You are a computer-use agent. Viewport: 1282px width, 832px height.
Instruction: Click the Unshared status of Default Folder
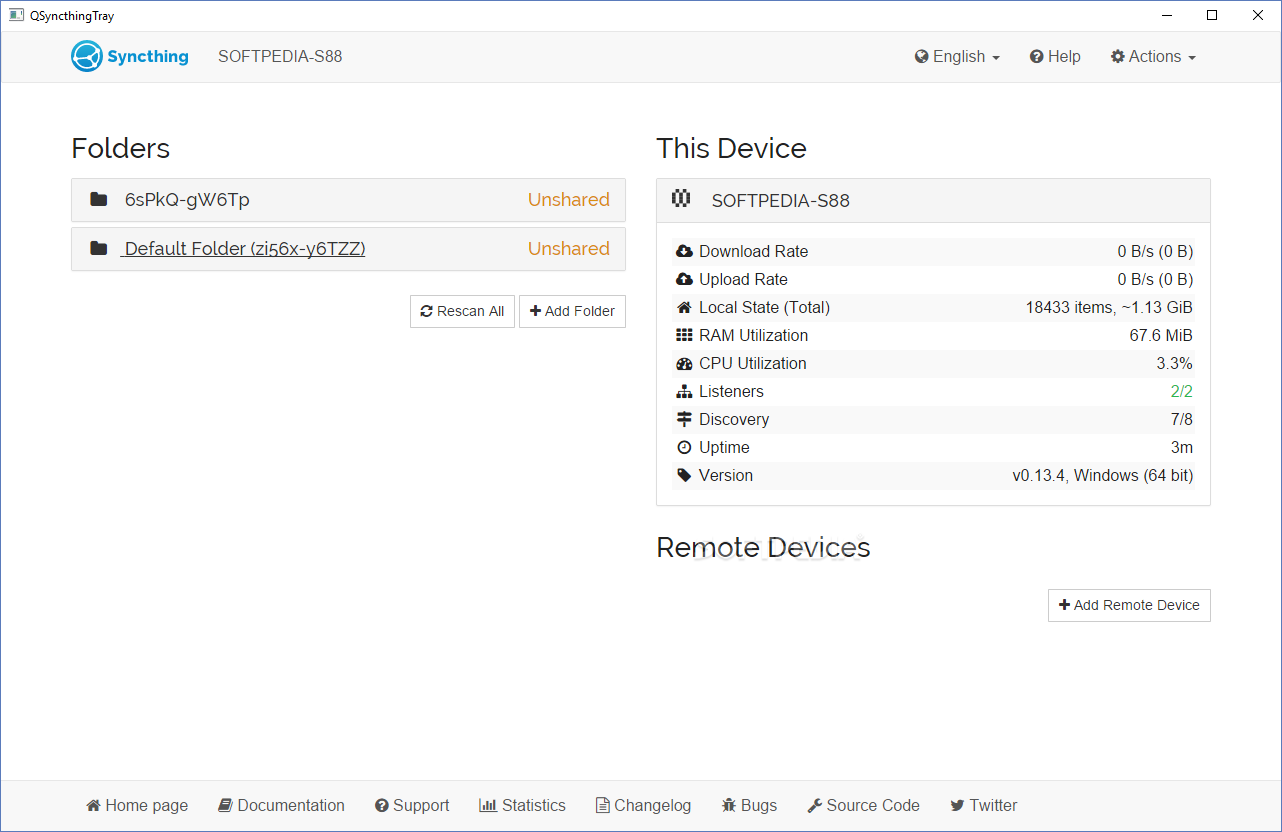[x=568, y=248]
